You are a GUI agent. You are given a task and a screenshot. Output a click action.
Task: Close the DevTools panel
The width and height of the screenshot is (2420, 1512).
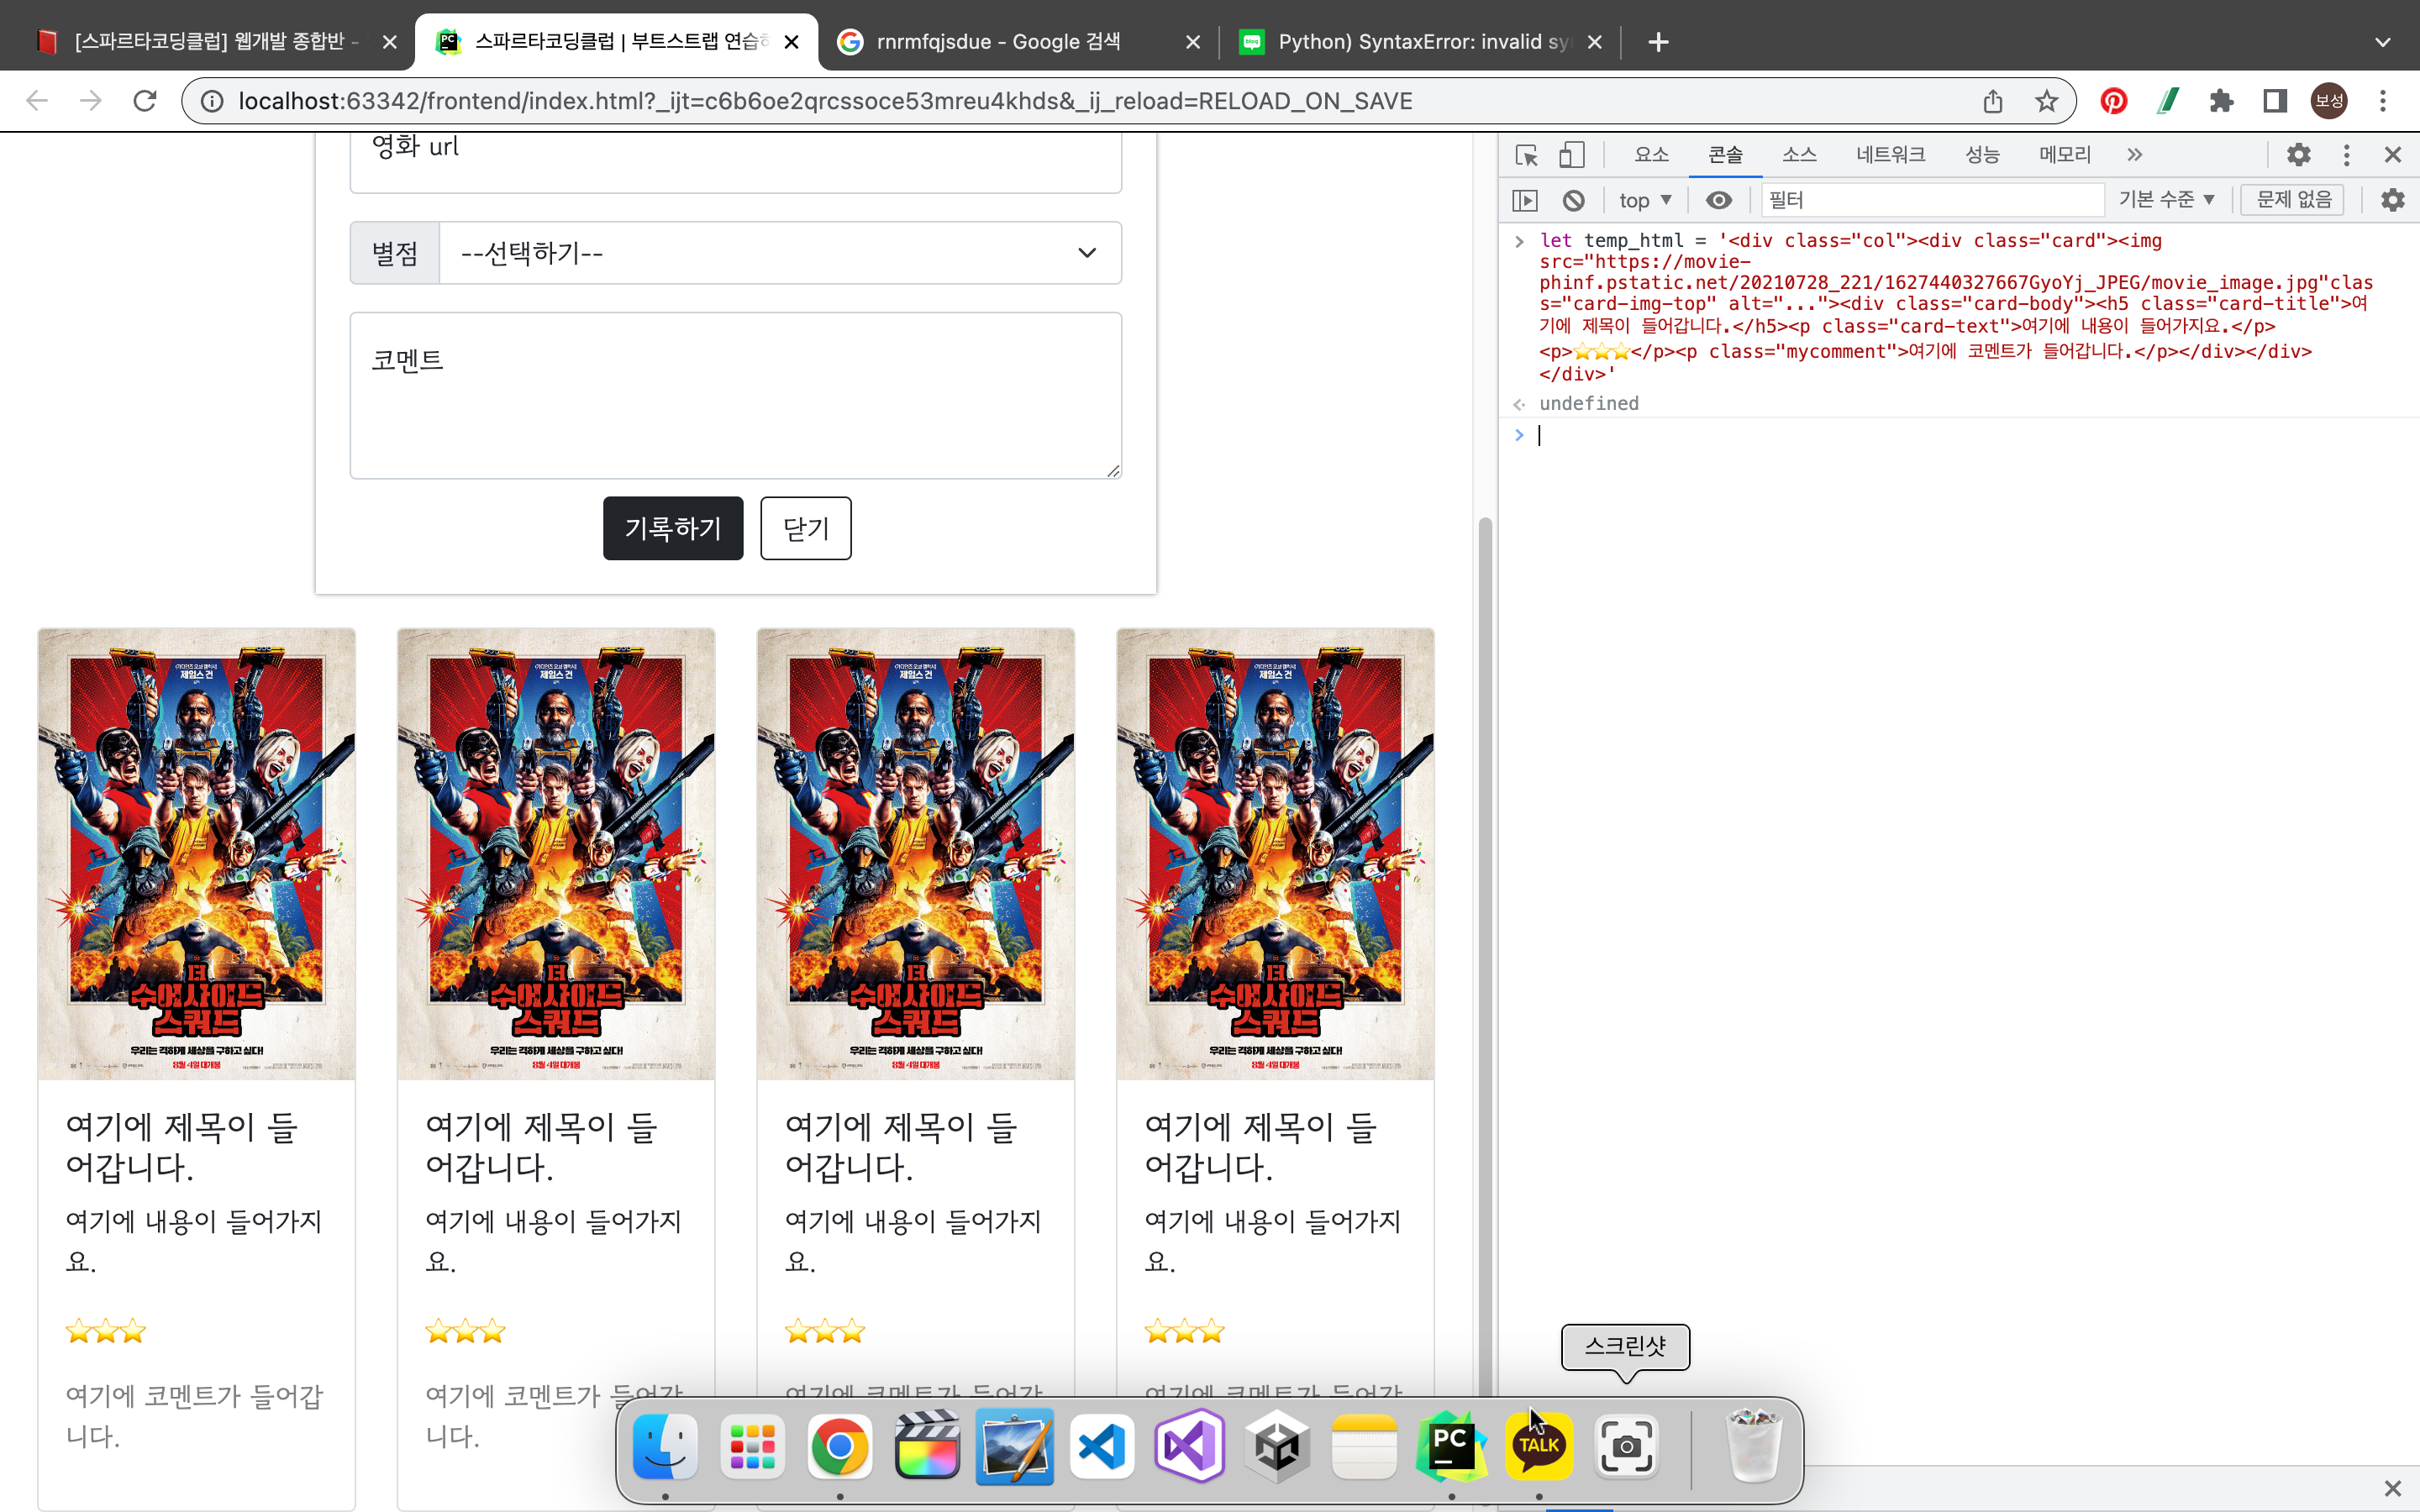coord(2393,155)
